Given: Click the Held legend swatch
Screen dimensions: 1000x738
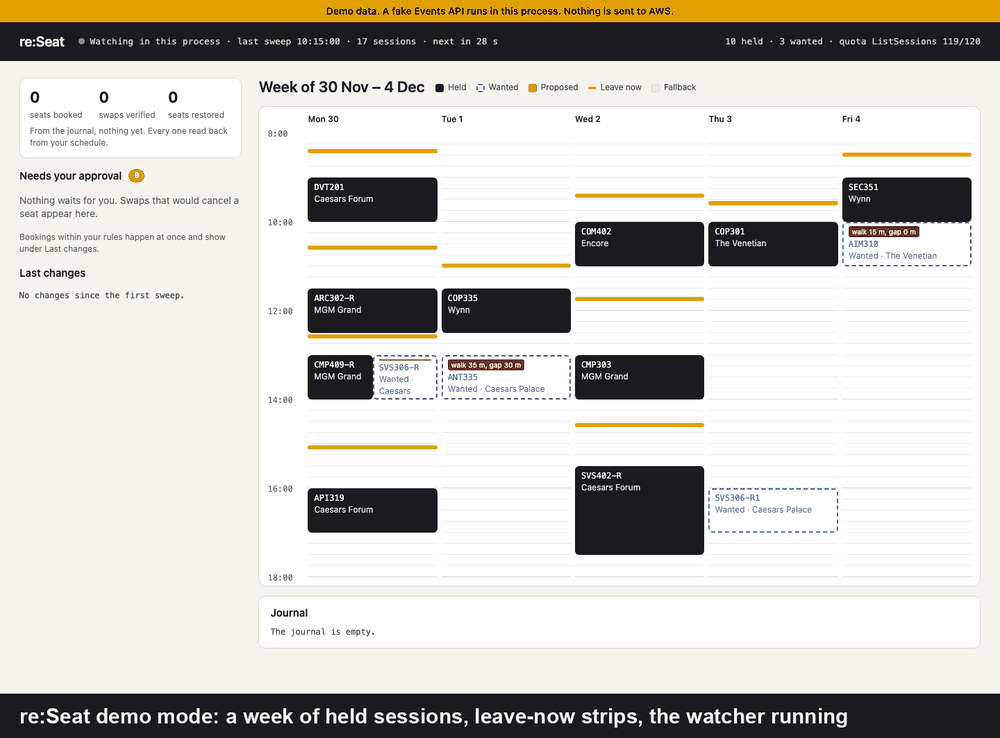Looking at the screenshot, I should (x=439, y=88).
